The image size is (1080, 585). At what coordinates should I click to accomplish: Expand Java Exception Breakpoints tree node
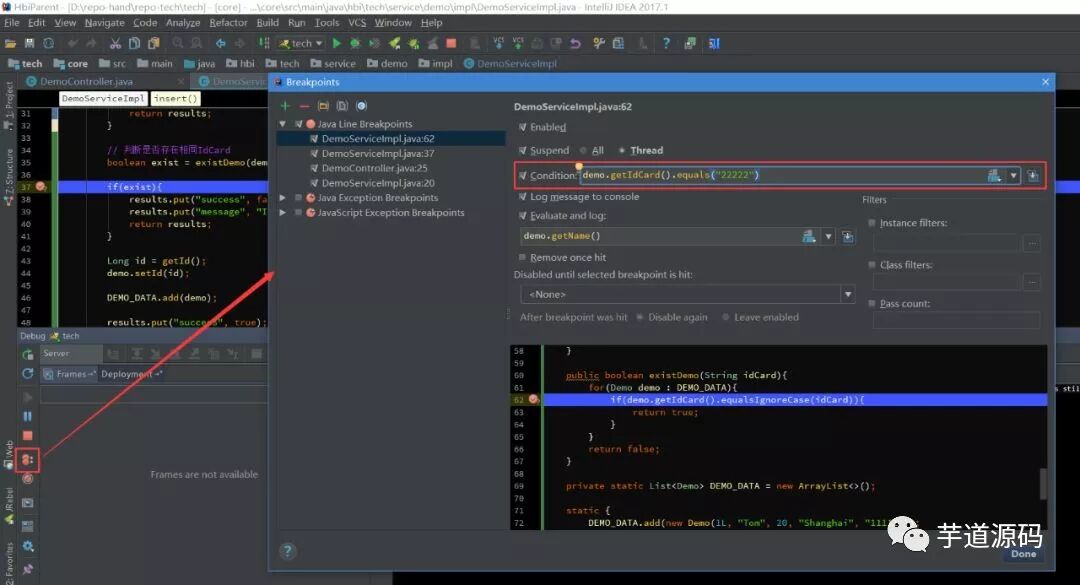click(282, 198)
